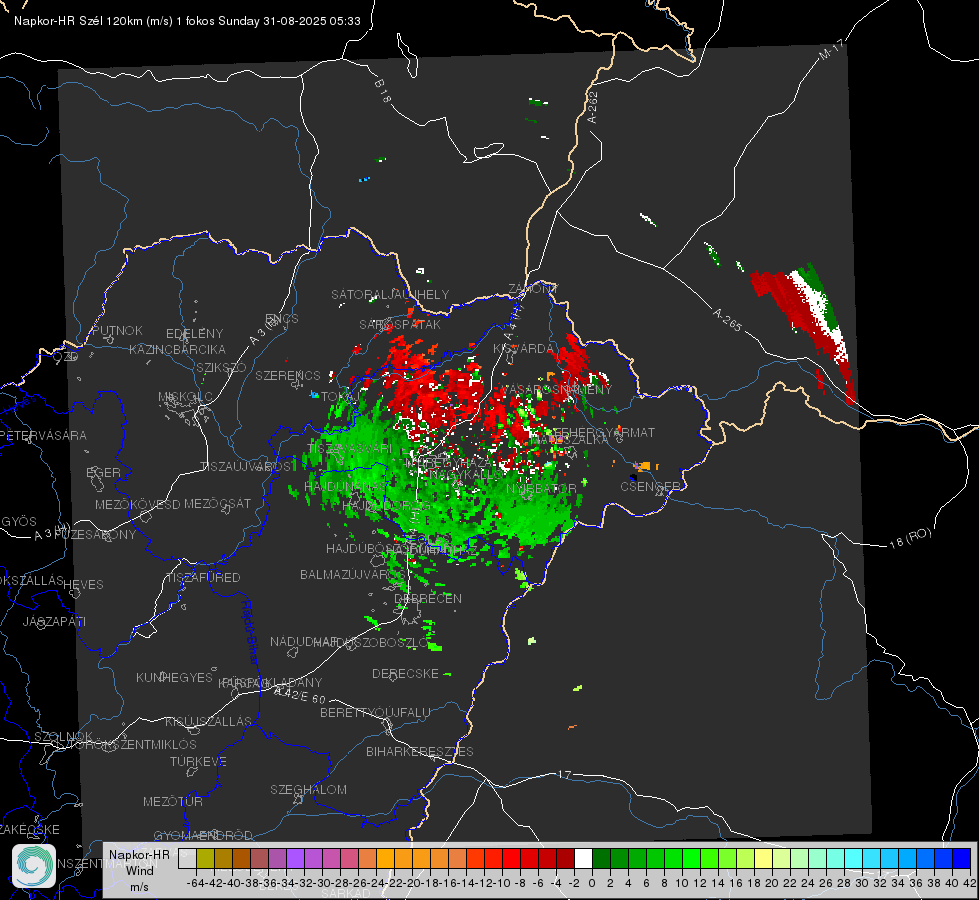Select the MISKOLC city label
Screen dimensions: 979x900
(185, 397)
